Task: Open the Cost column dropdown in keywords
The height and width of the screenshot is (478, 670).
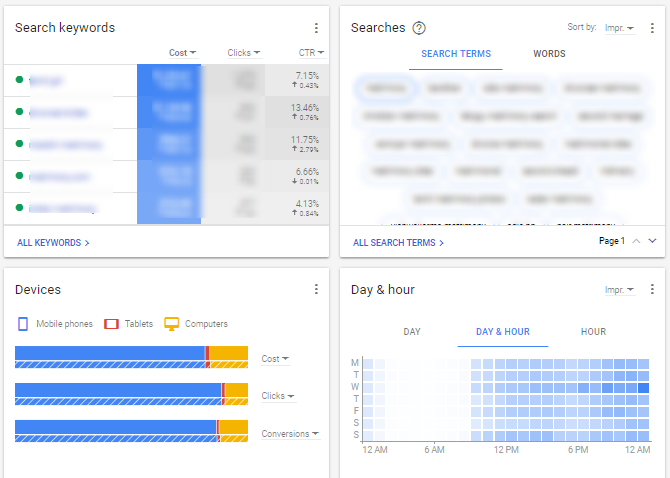Action: (182, 53)
